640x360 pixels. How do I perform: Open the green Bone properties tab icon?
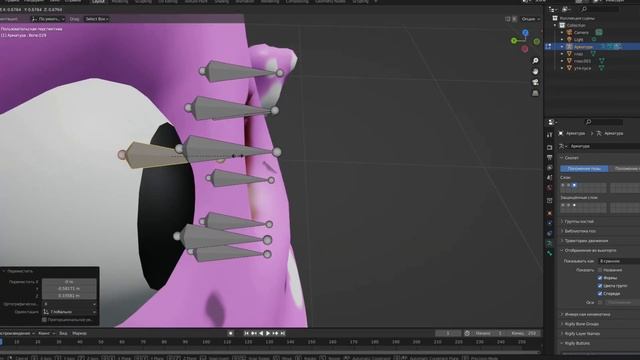tap(549, 253)
